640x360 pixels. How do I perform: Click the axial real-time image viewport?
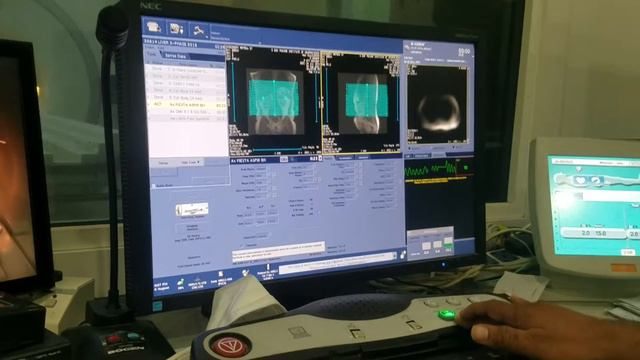click(x=438, y=104)
